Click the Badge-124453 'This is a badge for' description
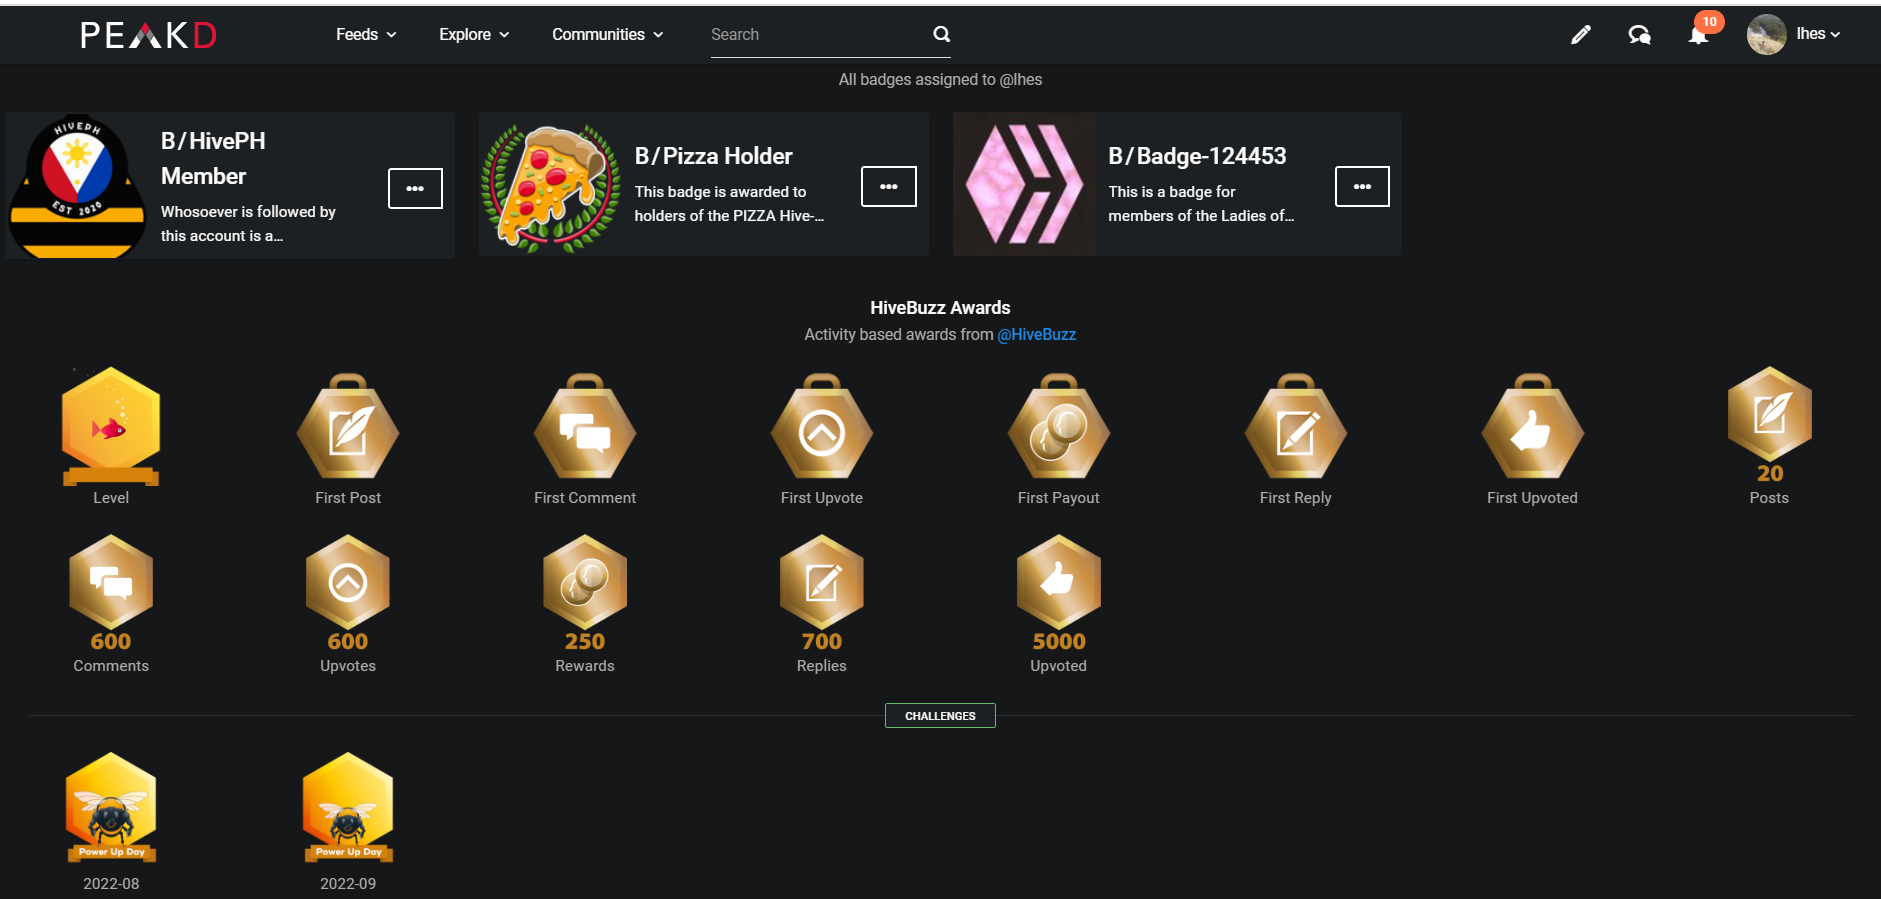The height and width of the screenshot is (899, 1881). (1201, 204)
